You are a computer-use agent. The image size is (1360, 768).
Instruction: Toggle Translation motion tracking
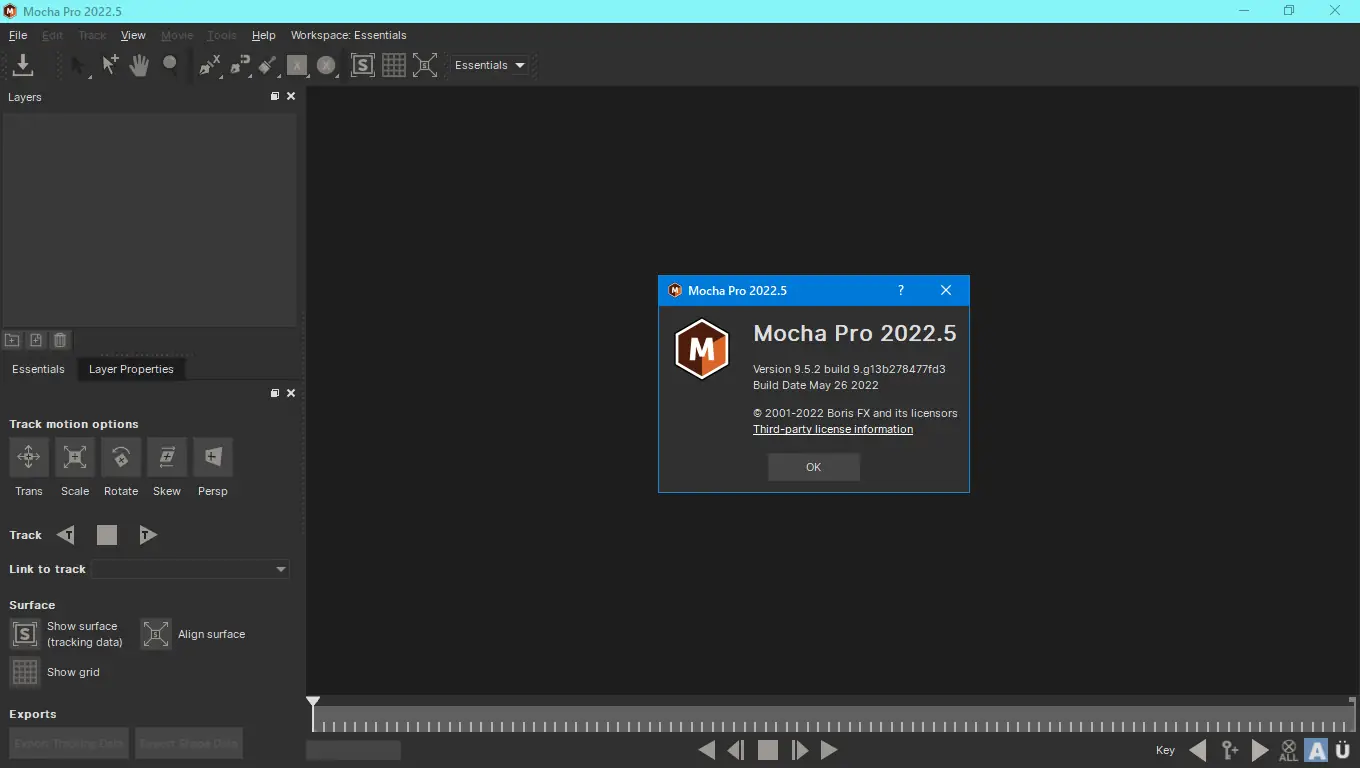[29, 457]
